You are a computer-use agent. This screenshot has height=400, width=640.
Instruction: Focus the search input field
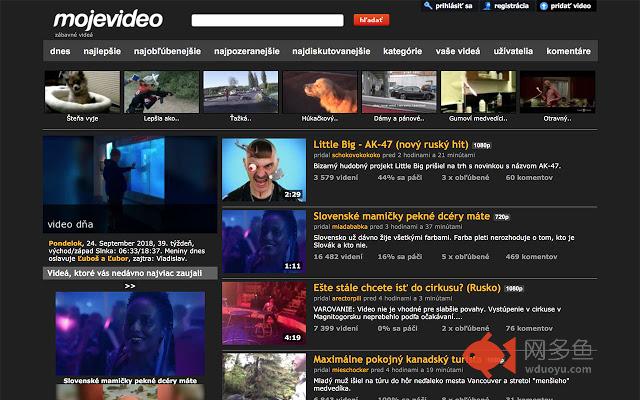click(267, 20)
